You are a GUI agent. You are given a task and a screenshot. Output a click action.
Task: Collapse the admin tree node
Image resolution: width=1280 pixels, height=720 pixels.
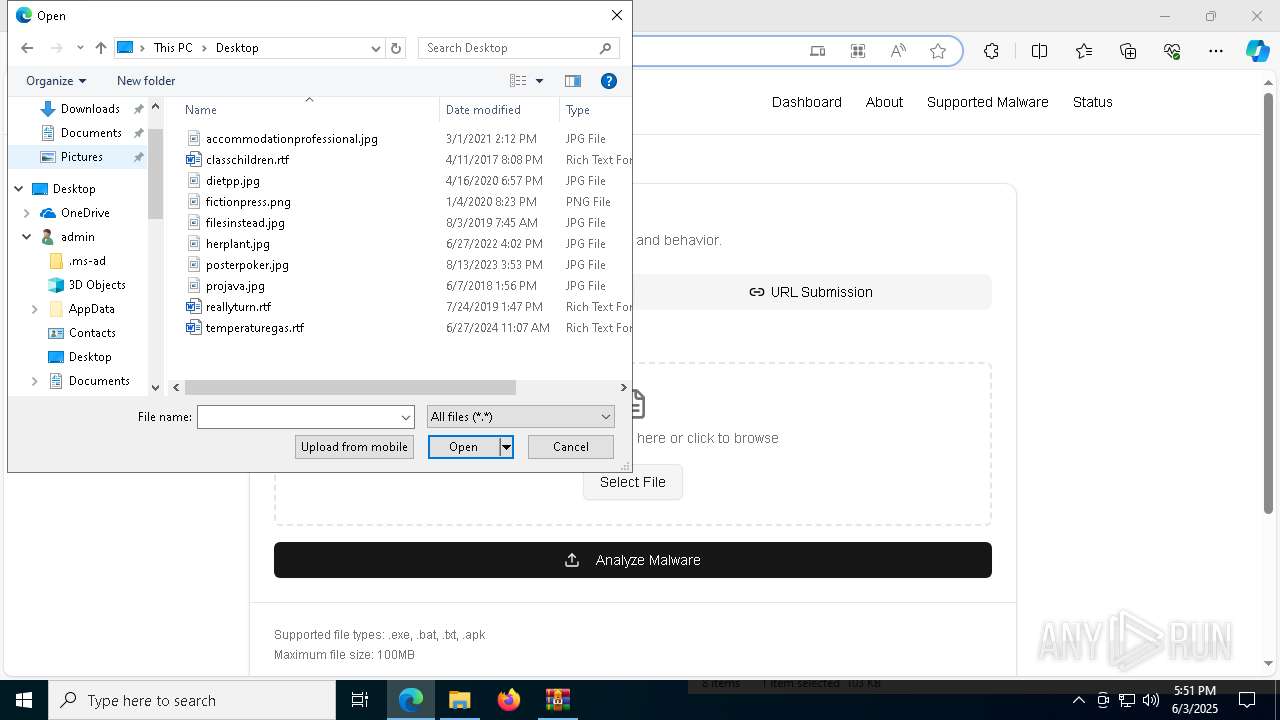(x=27, y=237)
